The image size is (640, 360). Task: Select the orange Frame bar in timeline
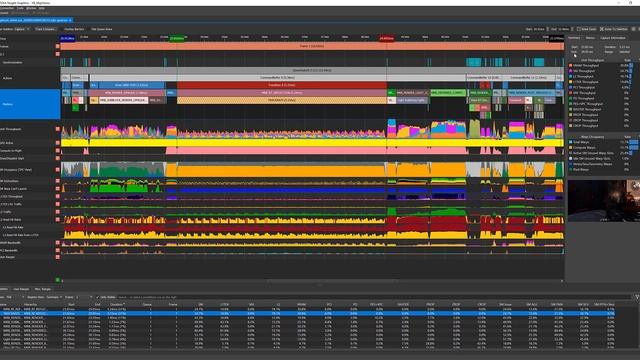312,46
